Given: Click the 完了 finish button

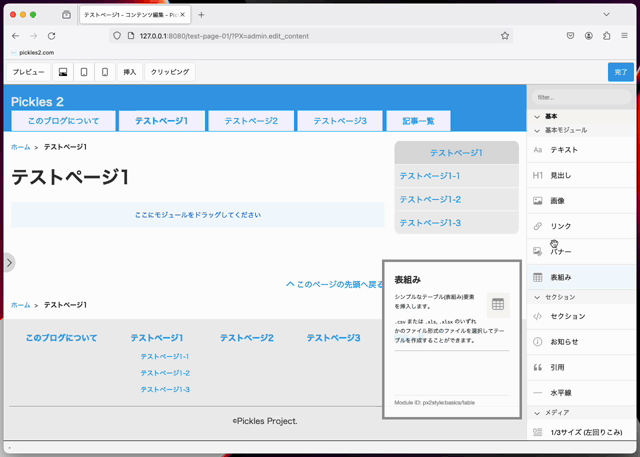Looking at the screenshot, I should point(620,72).
